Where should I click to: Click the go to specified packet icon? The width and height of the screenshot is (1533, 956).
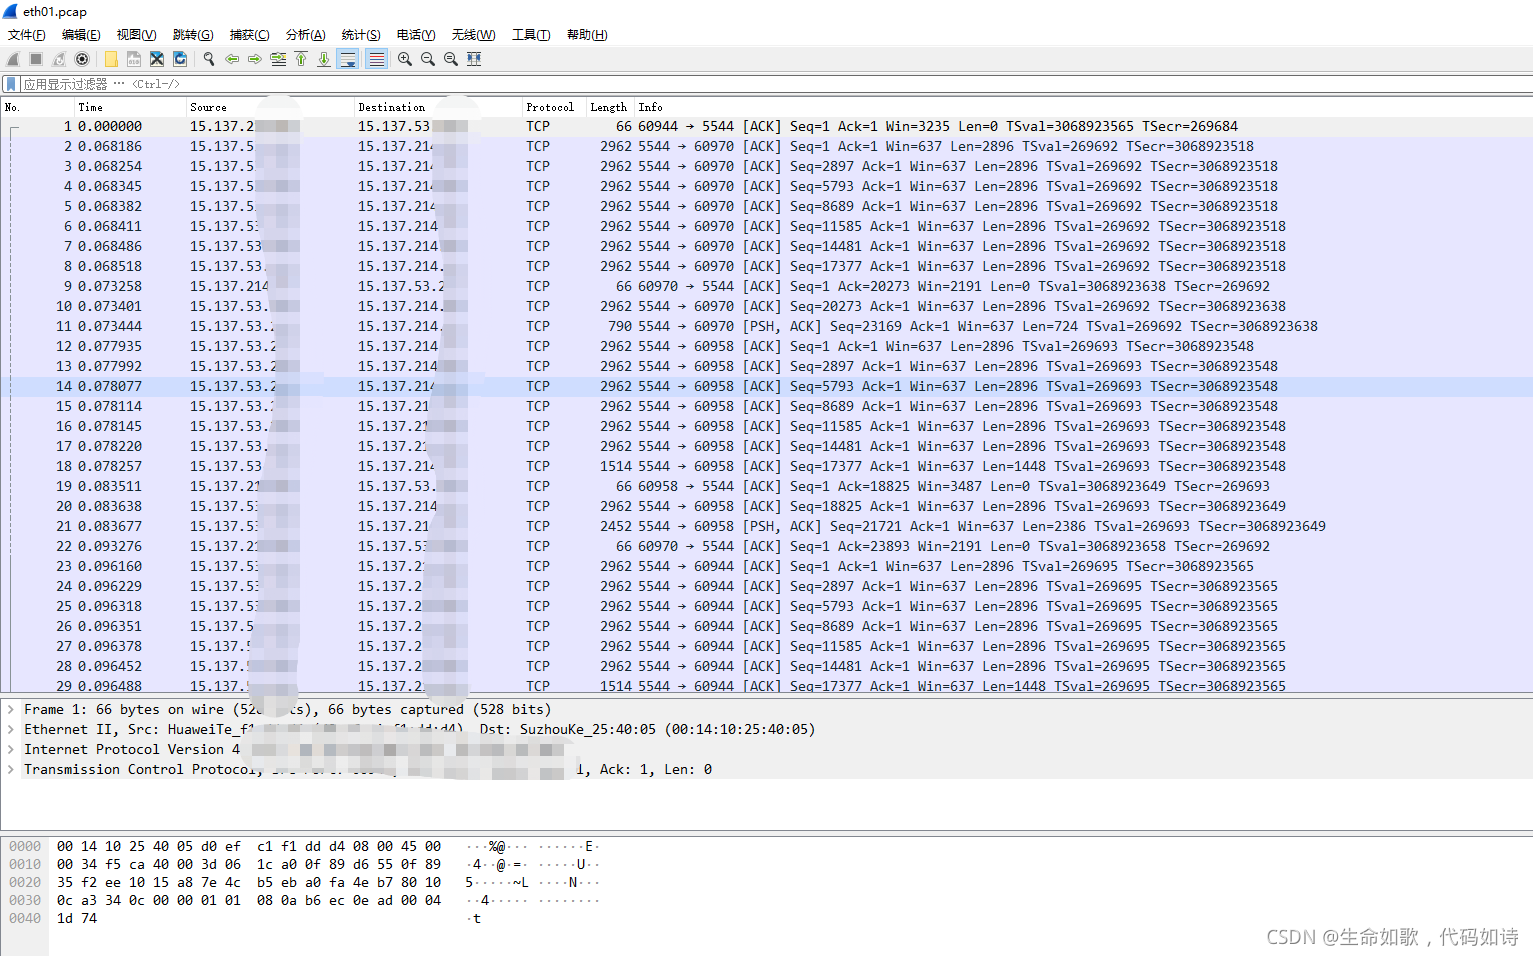[x=278, y=59]
